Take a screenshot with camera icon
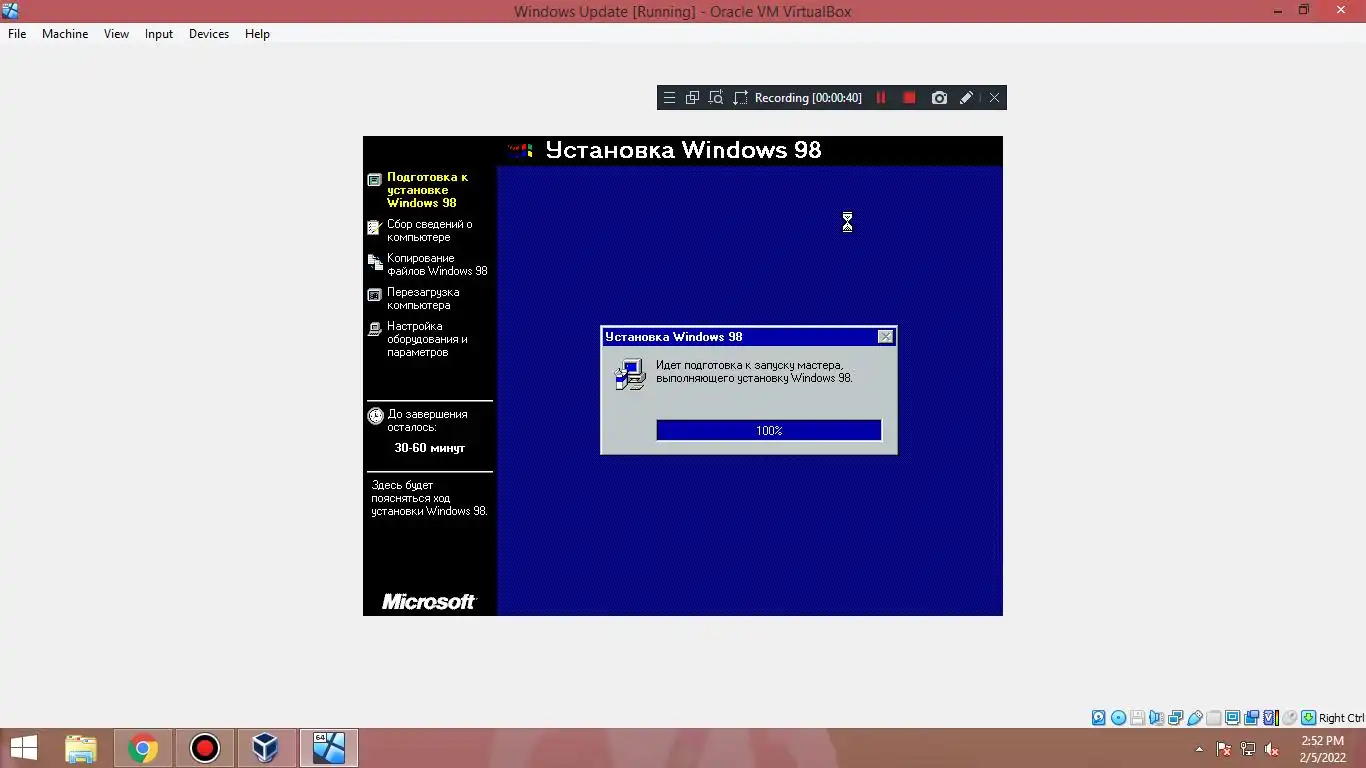The width and height of the screenshot is (1366, 768). point(939,98)
